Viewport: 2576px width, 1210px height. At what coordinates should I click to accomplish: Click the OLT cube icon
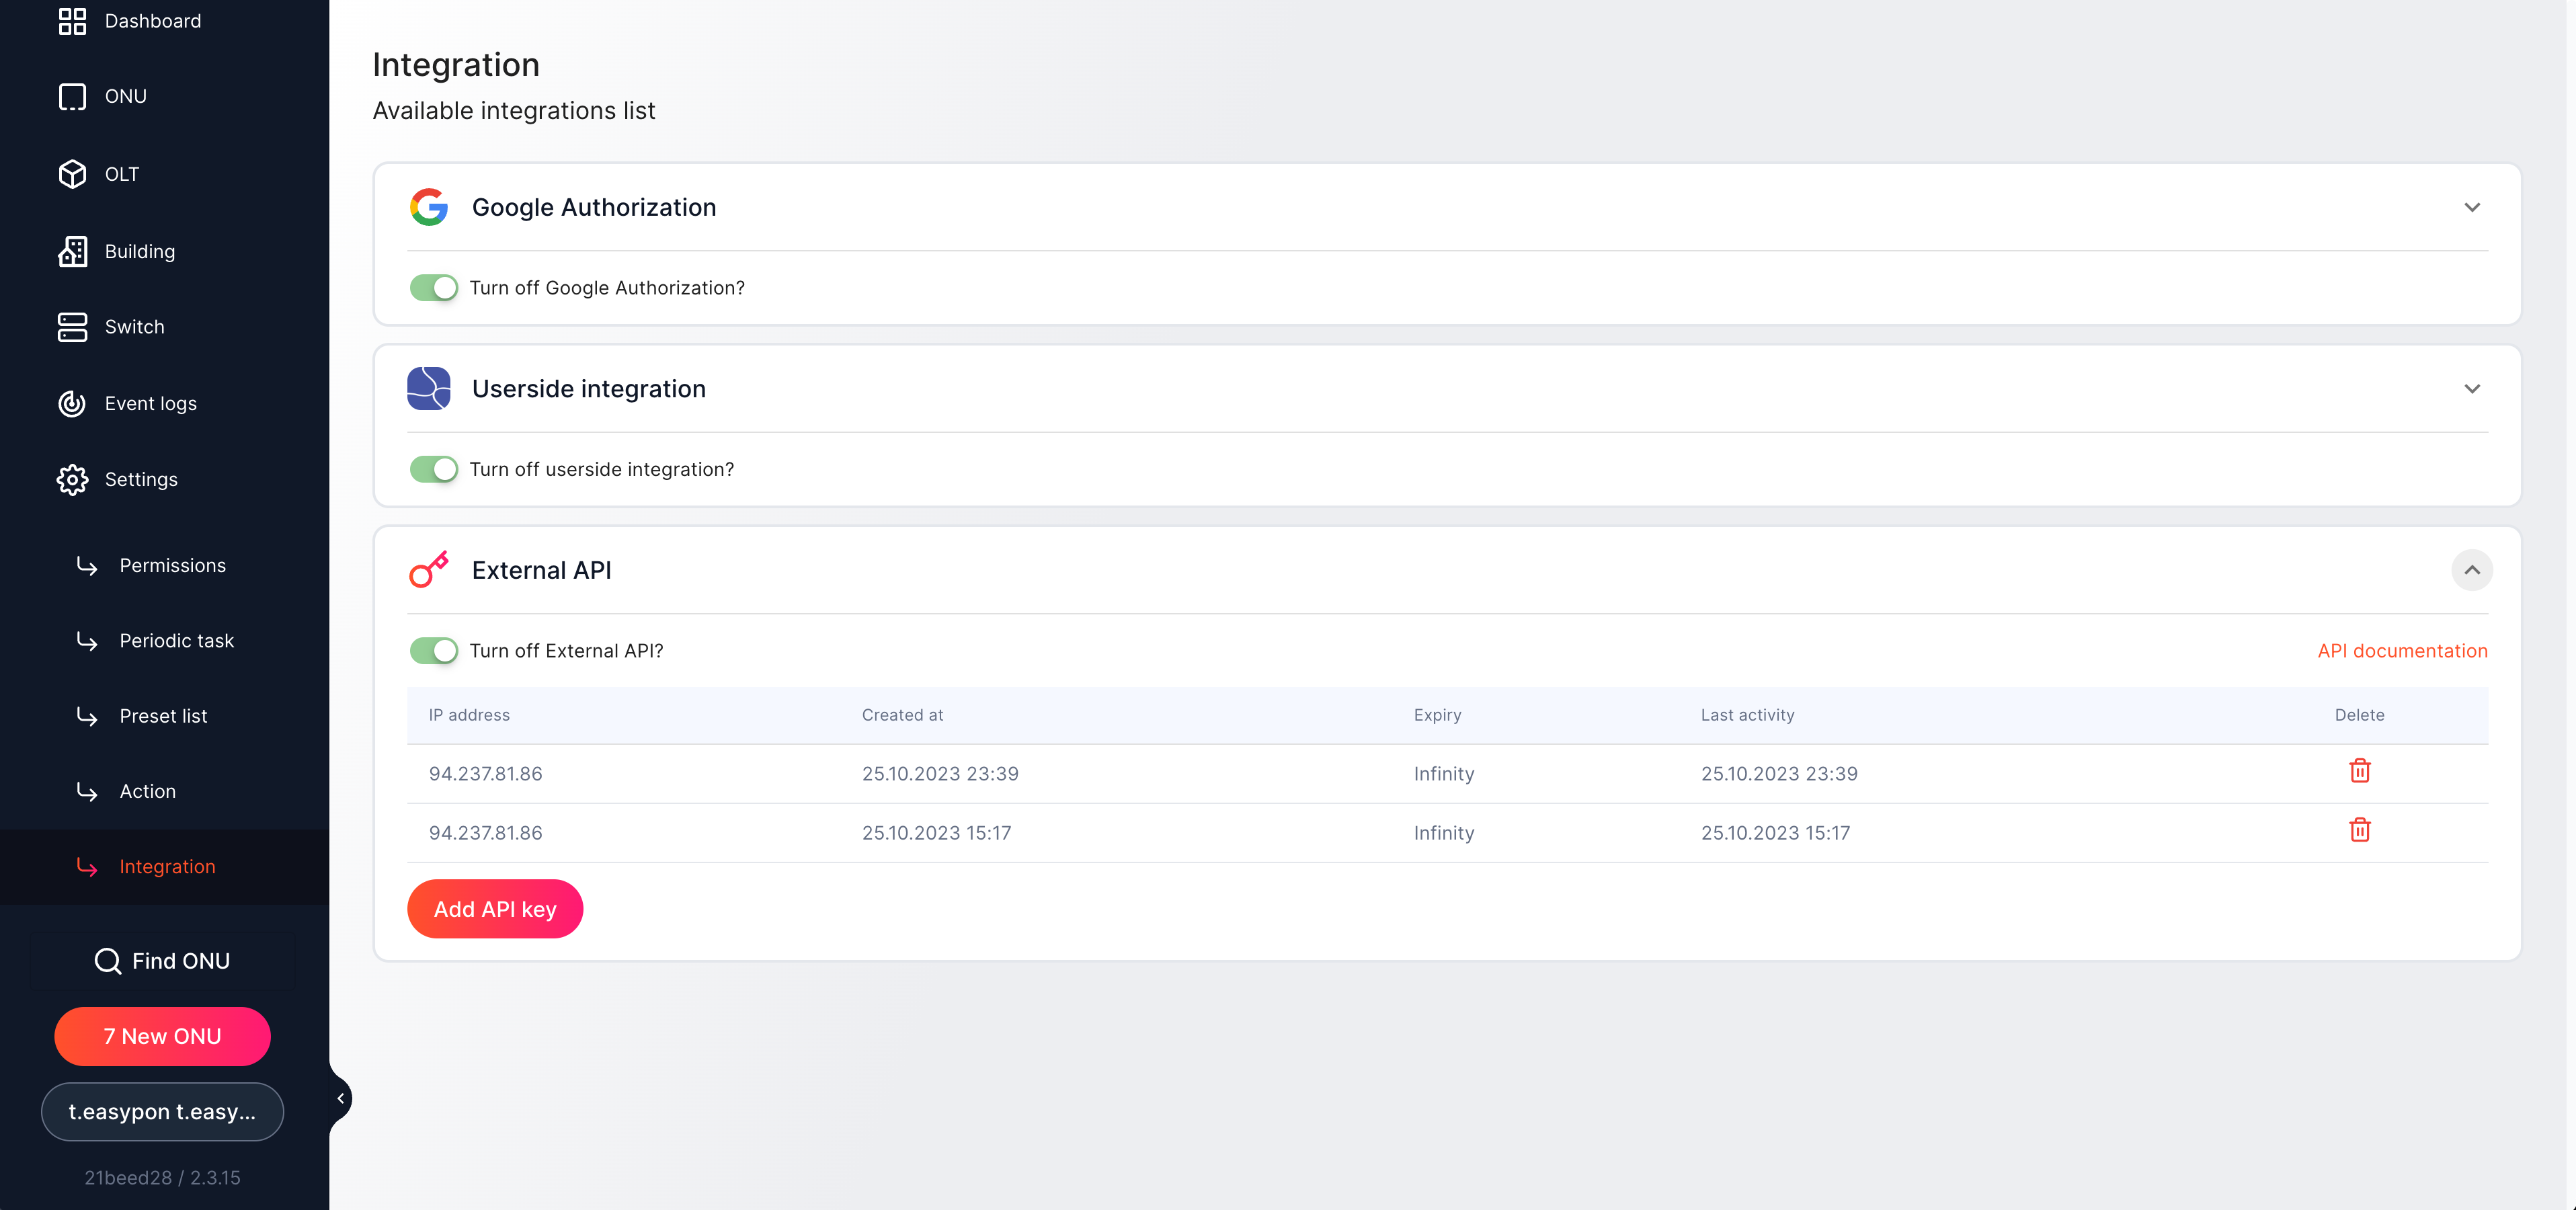(72, 174)
